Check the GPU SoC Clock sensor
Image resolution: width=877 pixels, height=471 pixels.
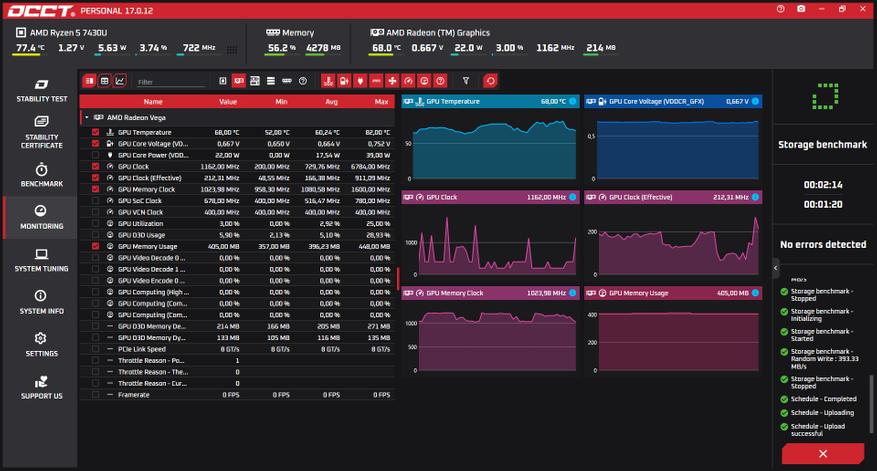tap(96, 201)
